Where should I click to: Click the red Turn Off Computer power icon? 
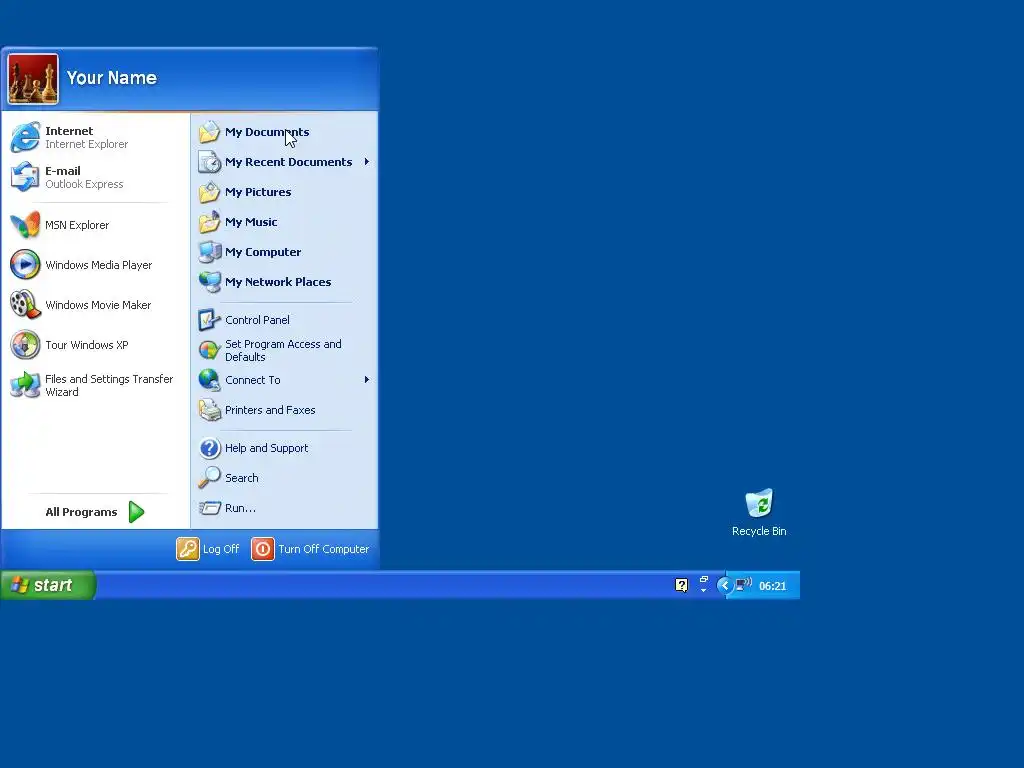(263, 549)
